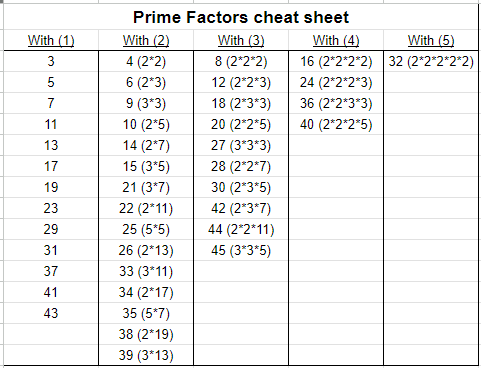Click the cell with 4 (2*2)
The width and height of the screenshot is (481, 368).
click(146, 61)
